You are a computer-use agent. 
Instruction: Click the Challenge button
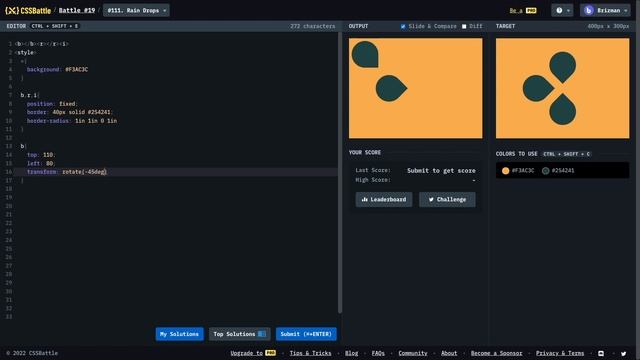447,200
